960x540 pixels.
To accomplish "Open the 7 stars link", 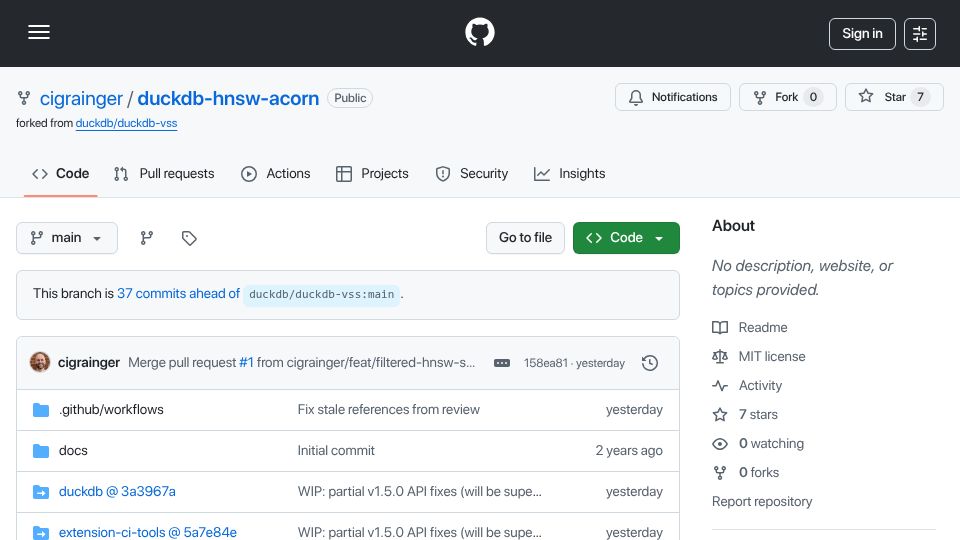I will pos(758,414).
